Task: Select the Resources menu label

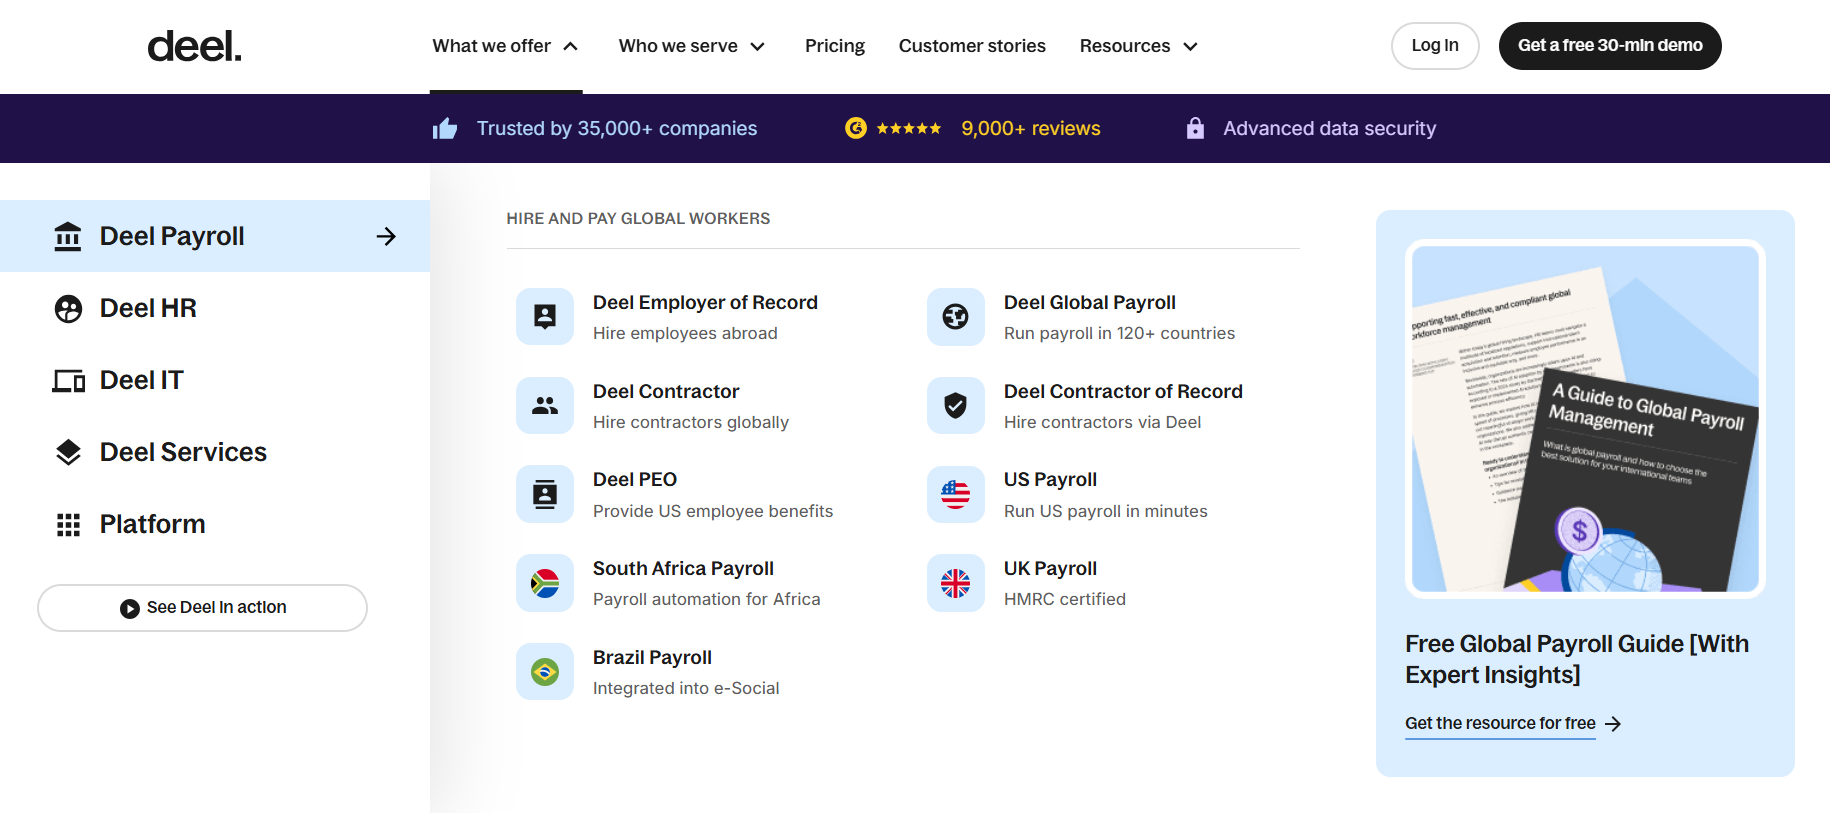Action: tap(1125, 46)
